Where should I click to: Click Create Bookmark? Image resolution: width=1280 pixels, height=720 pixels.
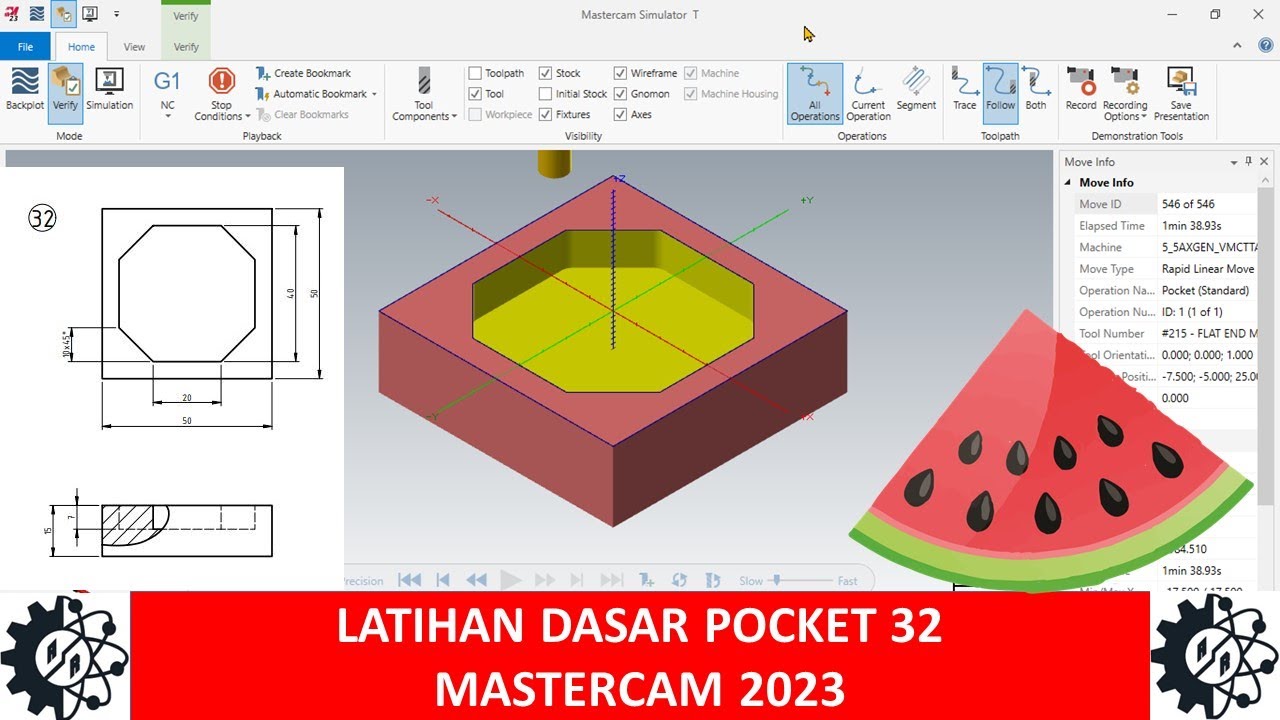(x=304, y=73)
